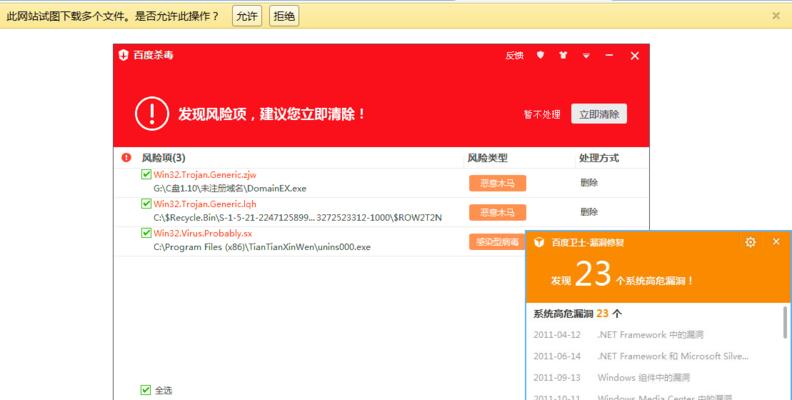This screenshot has width=792, height=400.
Task: Click 允许 to allow multiple downloads
Action: click(x=247, y=16)
